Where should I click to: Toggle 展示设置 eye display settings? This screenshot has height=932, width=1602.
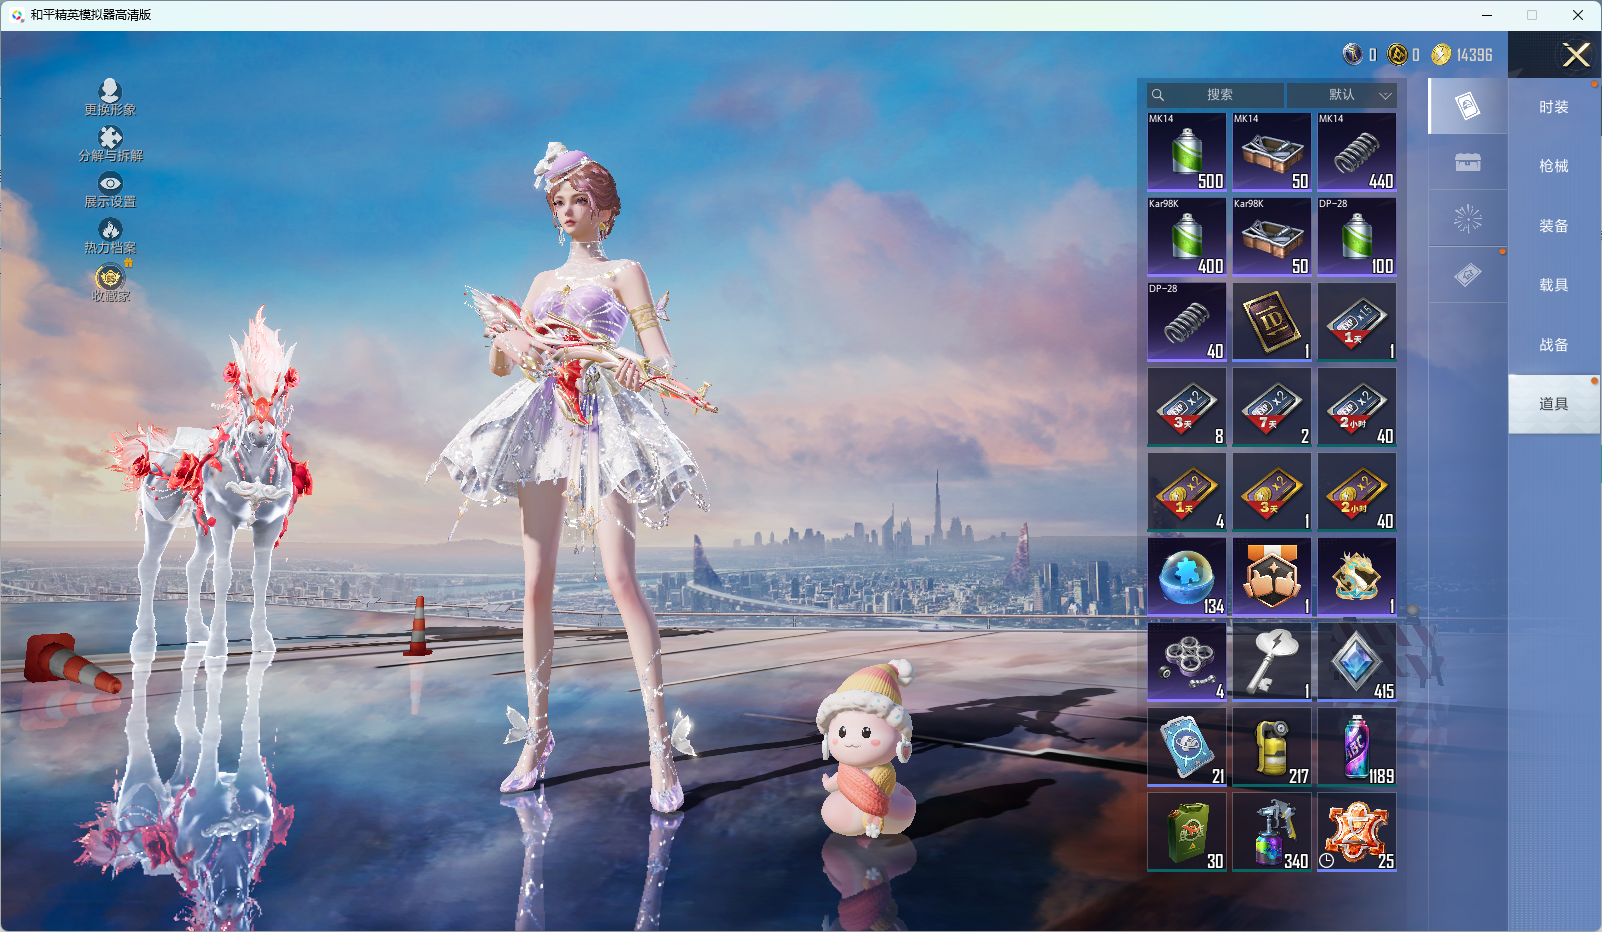pyautogui.click(x=110, y=183)
